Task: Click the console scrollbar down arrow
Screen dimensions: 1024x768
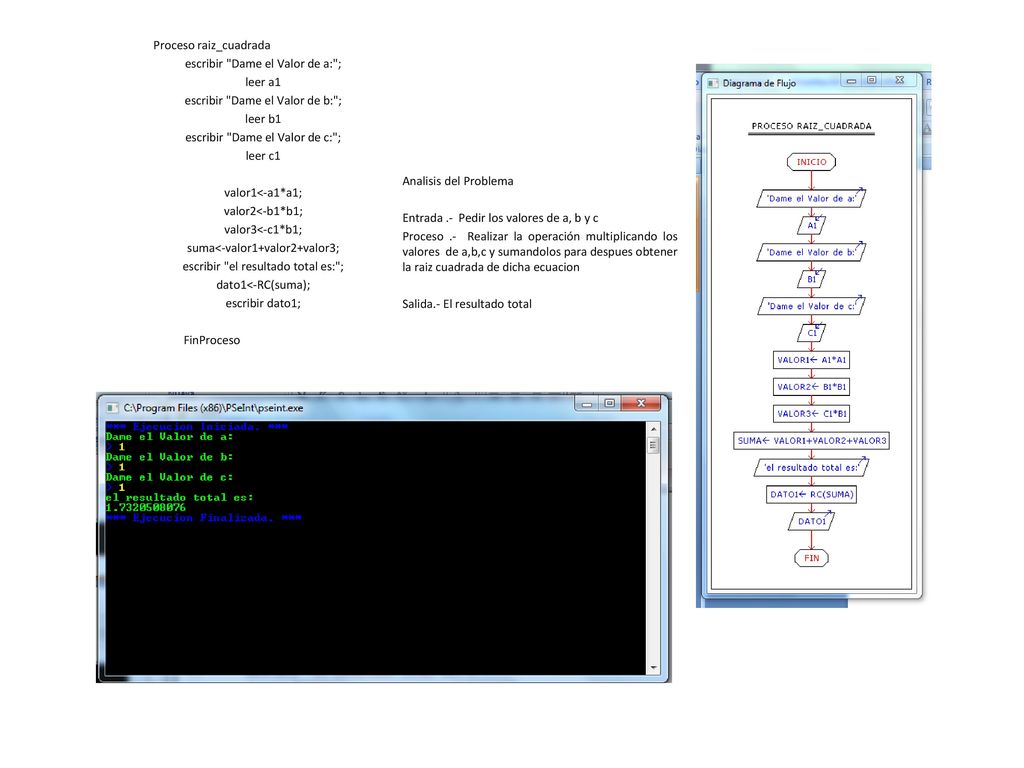Action: 653,667
